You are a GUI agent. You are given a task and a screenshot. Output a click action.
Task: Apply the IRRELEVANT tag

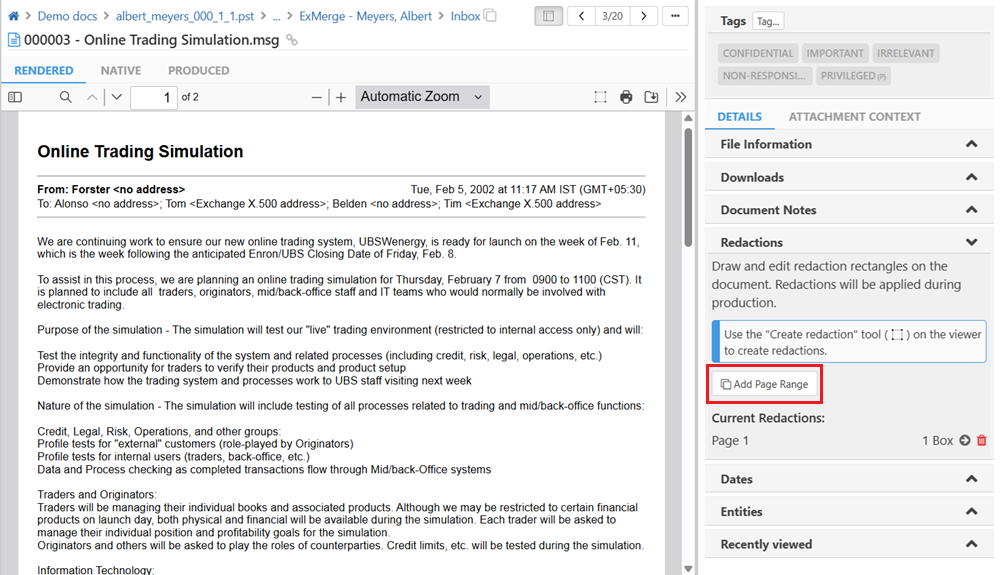905,54
